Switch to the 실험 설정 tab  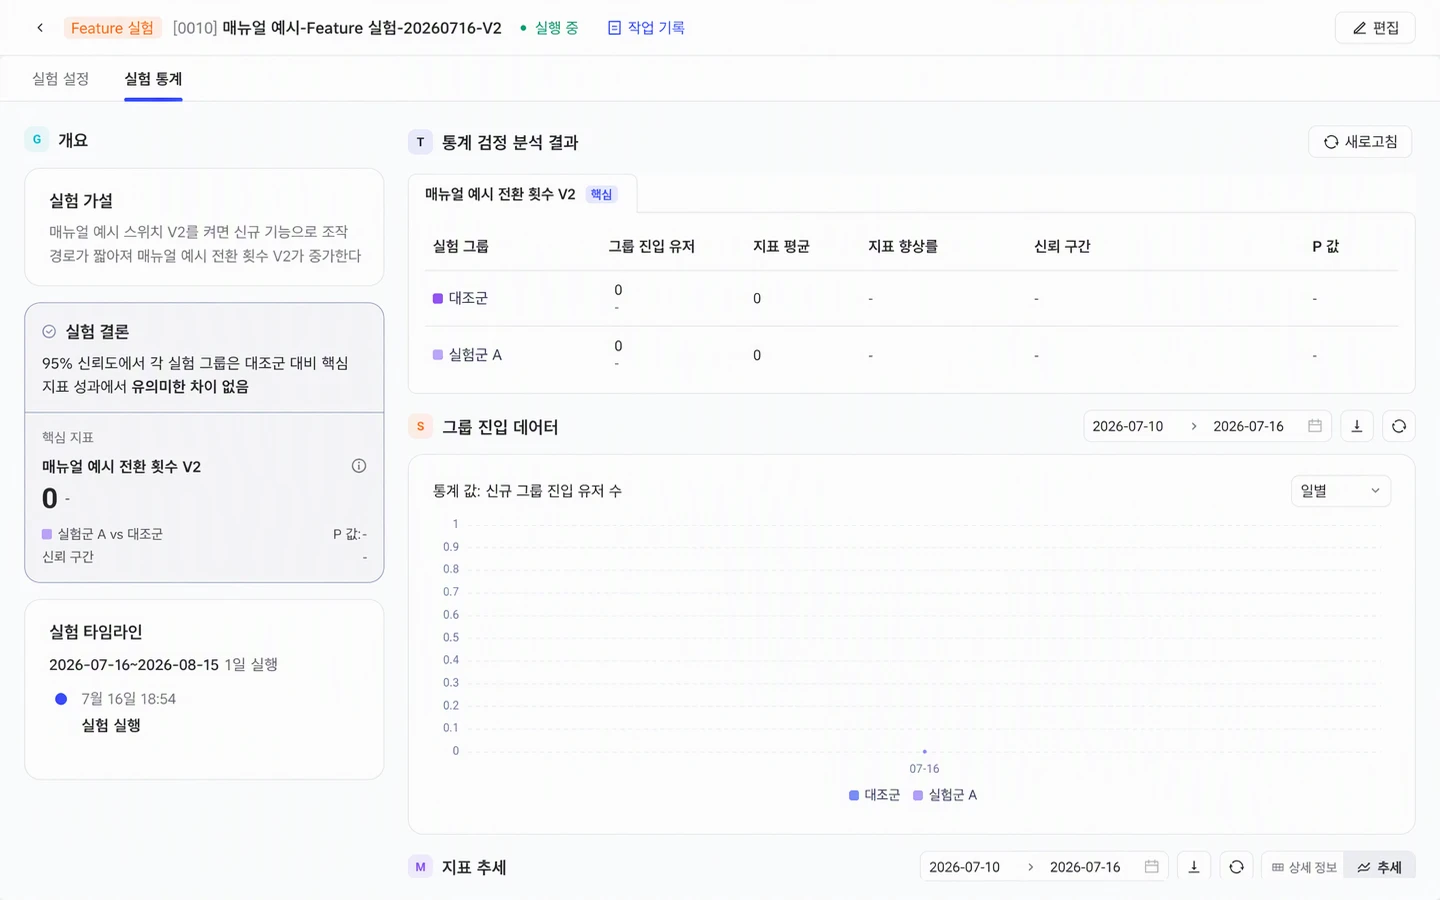[61, 79]
